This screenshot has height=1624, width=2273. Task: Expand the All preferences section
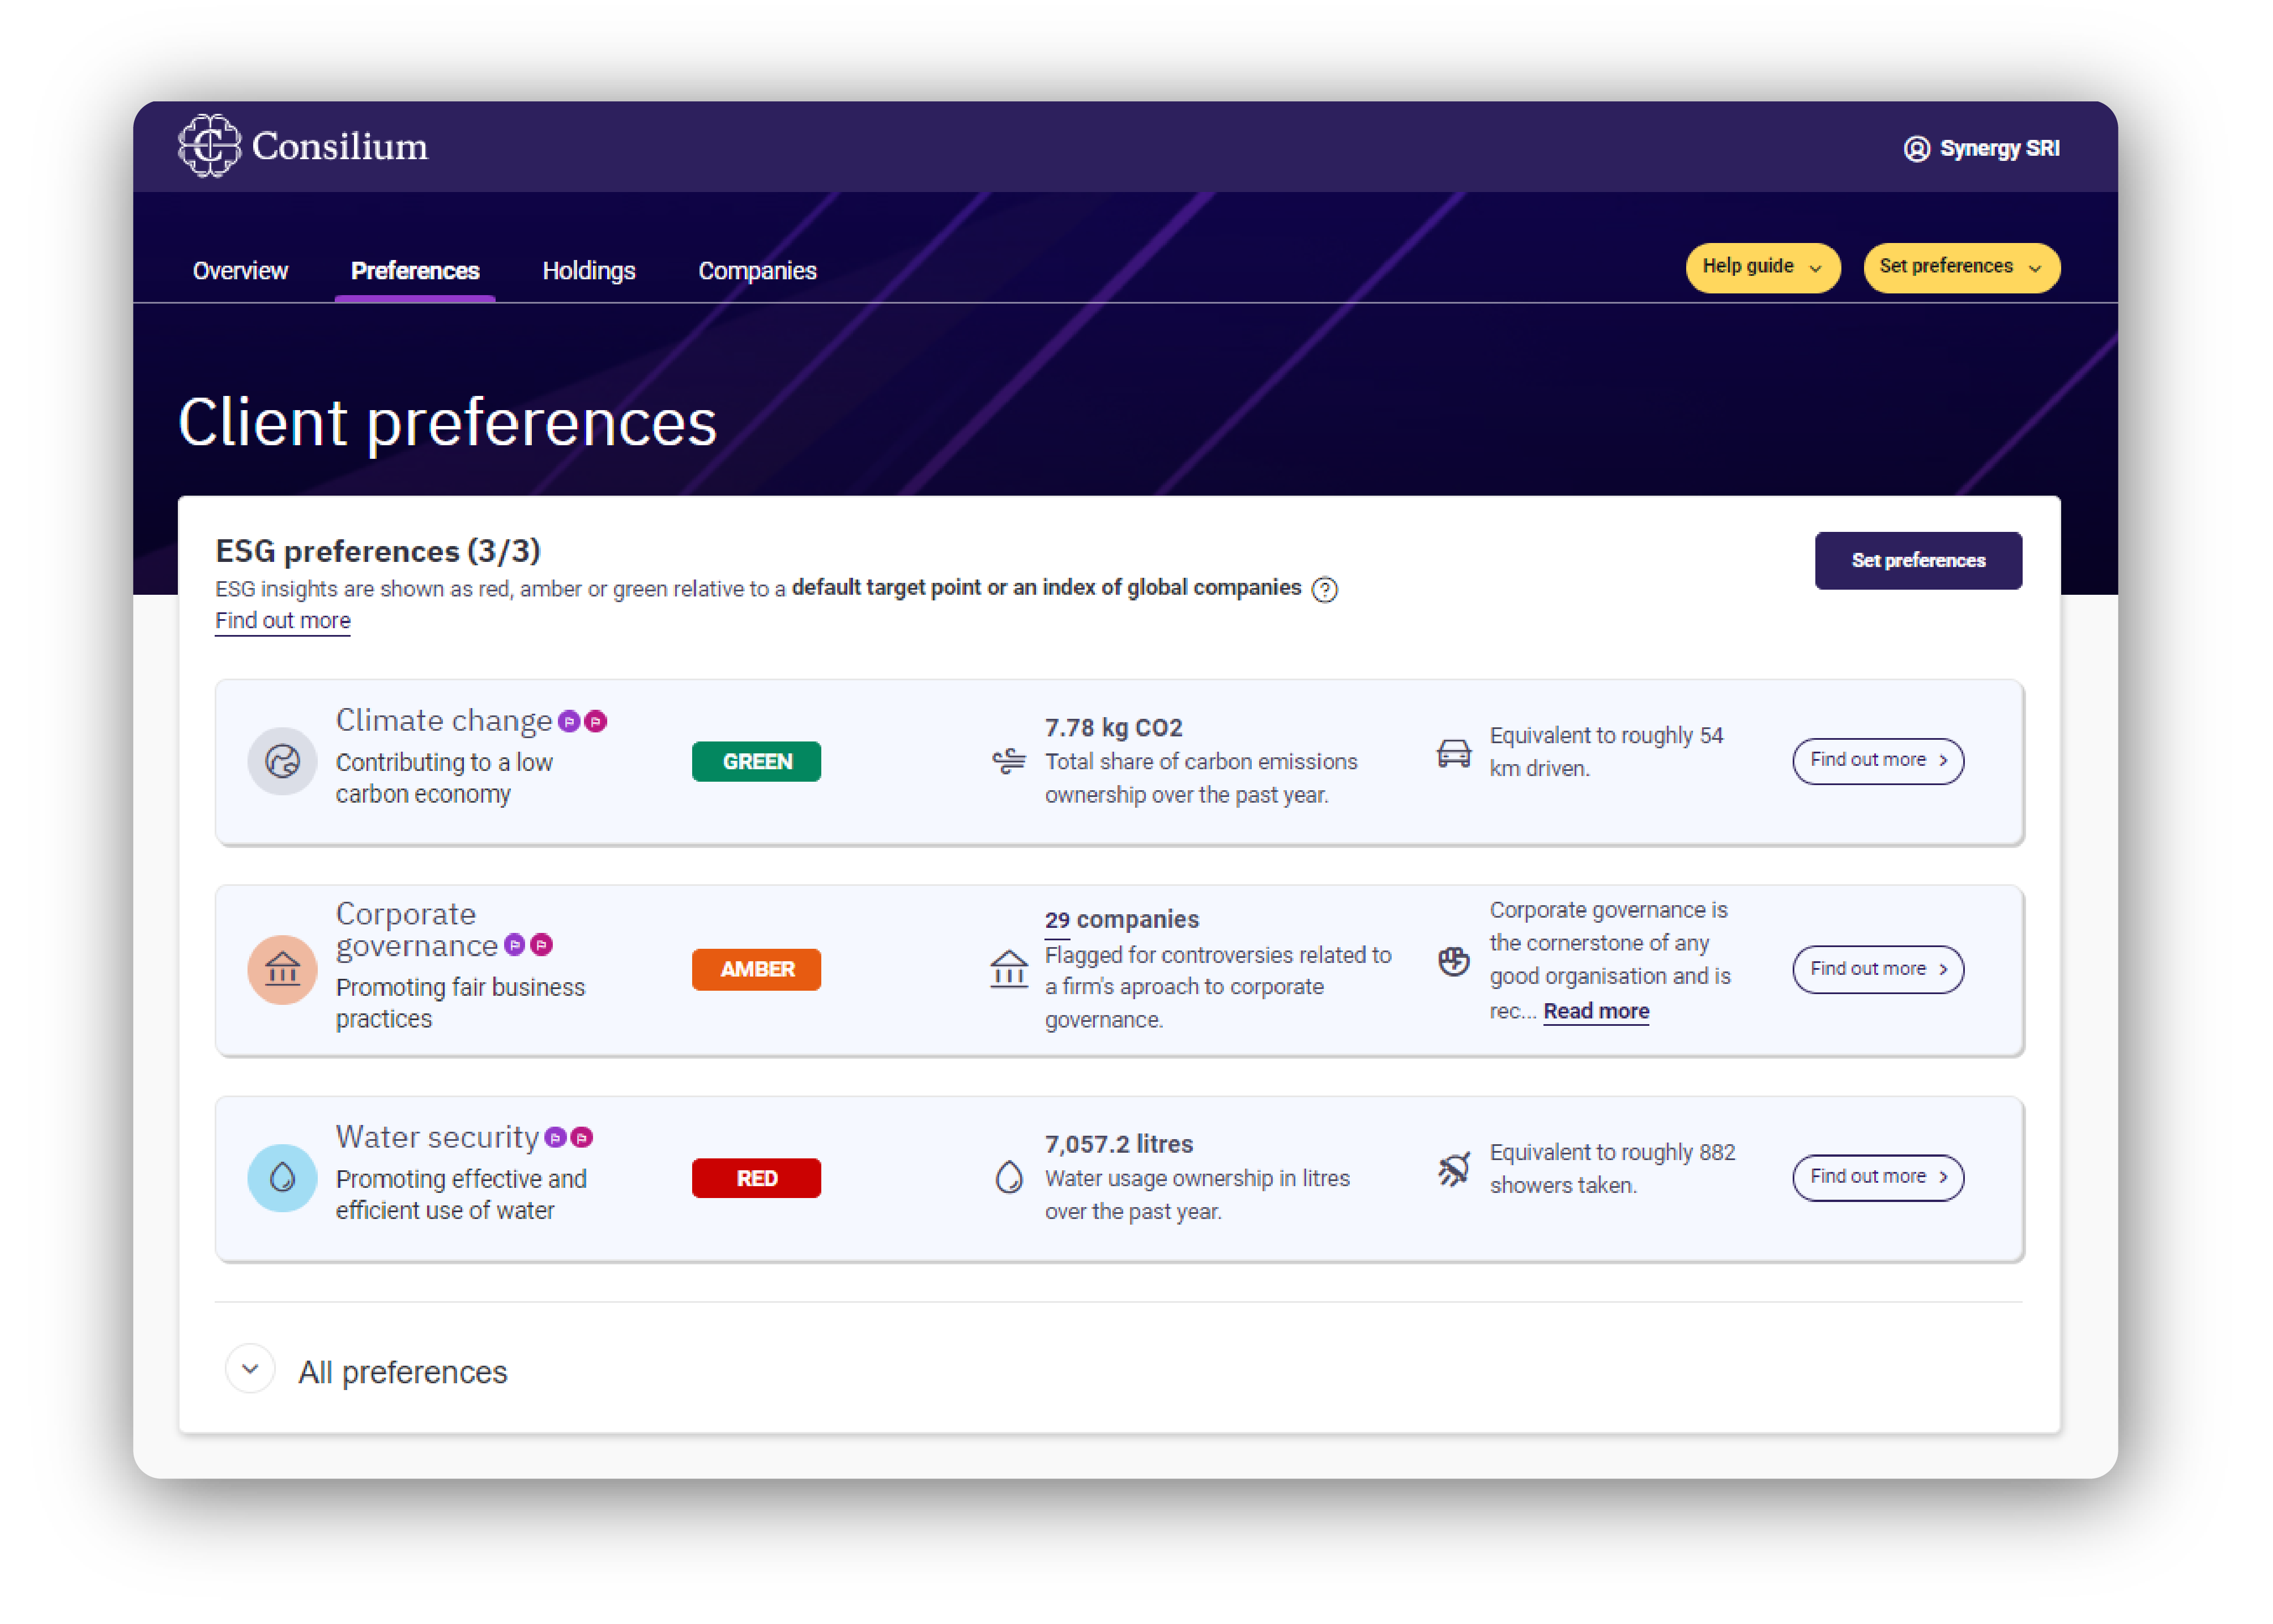point(250,1369)
